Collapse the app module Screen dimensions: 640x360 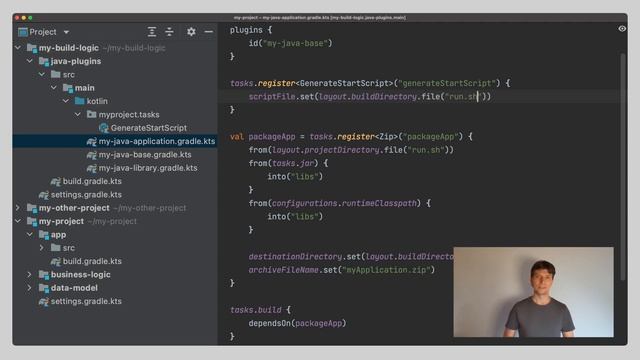tap(30, 235)
